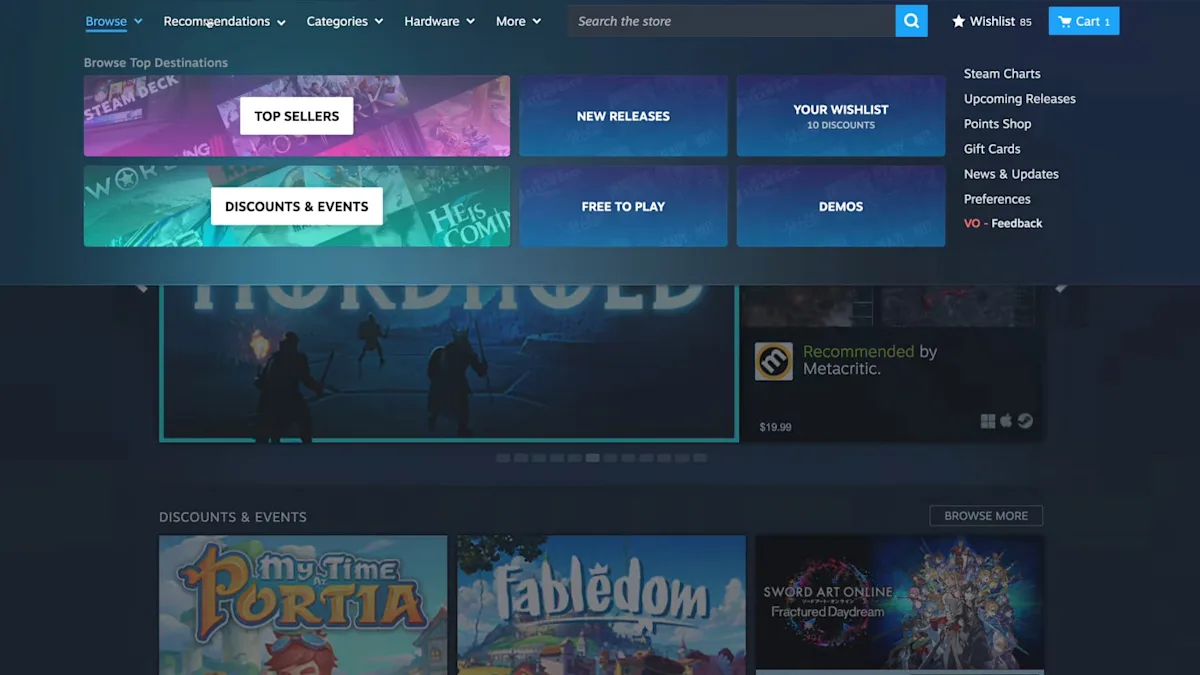Click the magnifying glass search icon

tap(911, 21)
